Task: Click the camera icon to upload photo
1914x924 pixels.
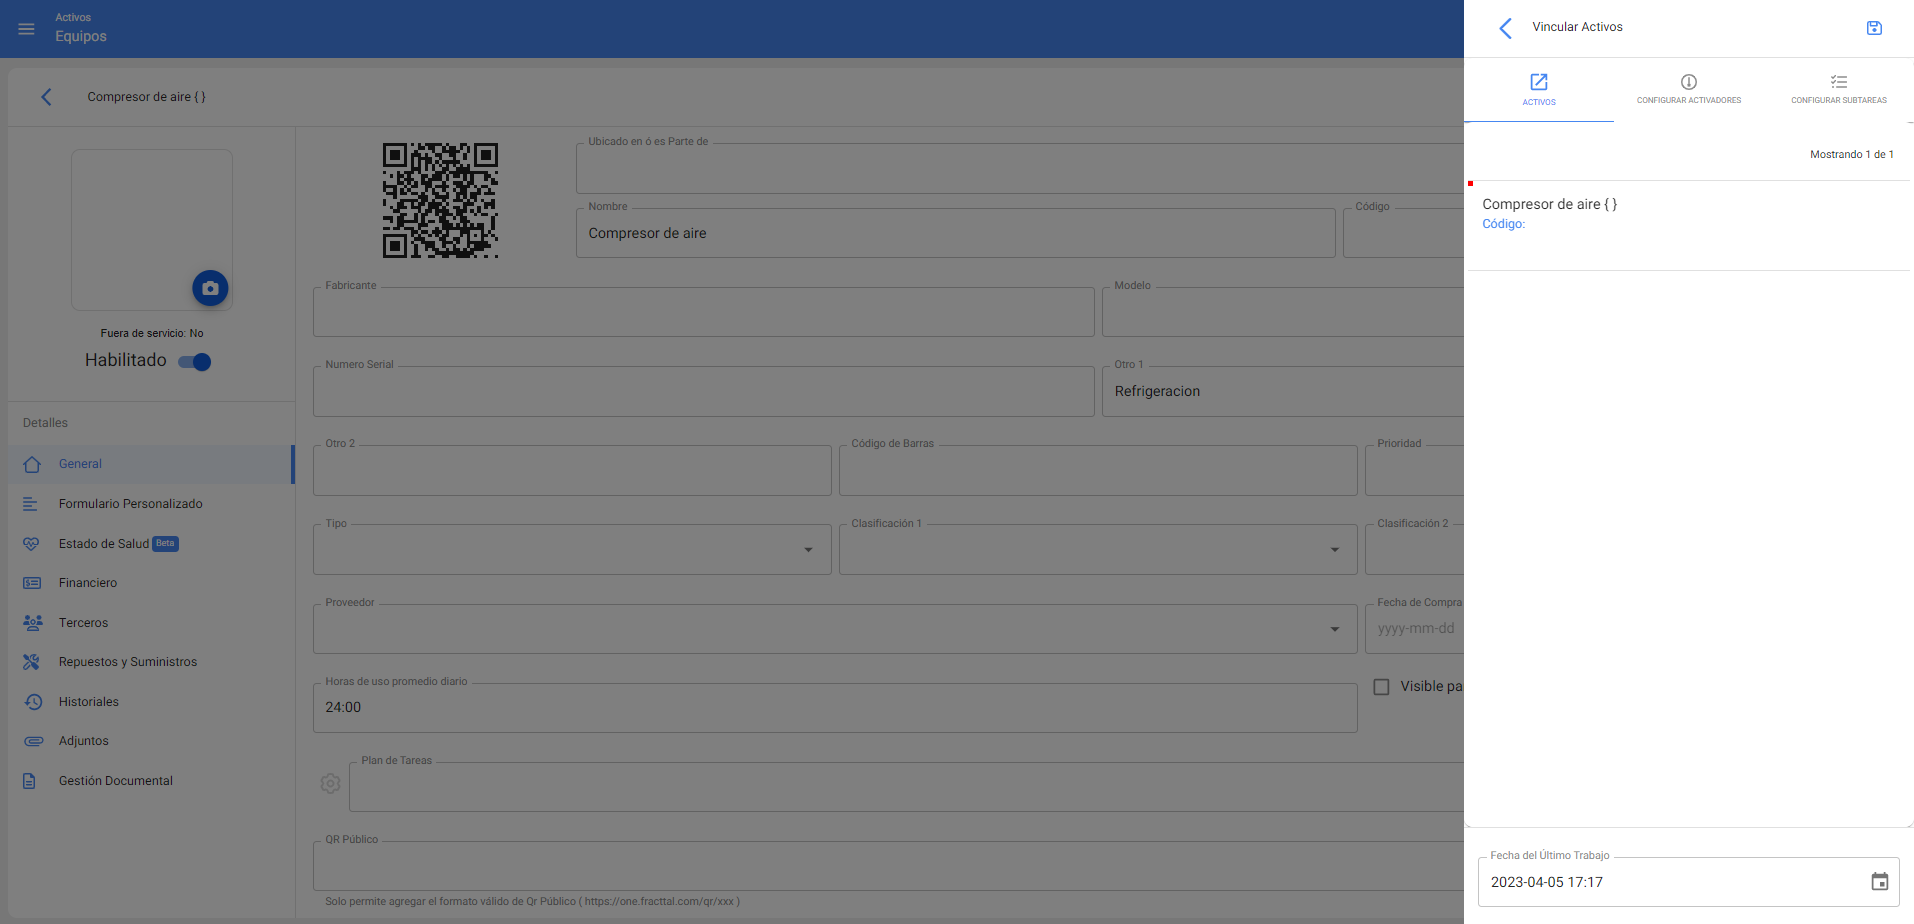Action: point(210,288)
